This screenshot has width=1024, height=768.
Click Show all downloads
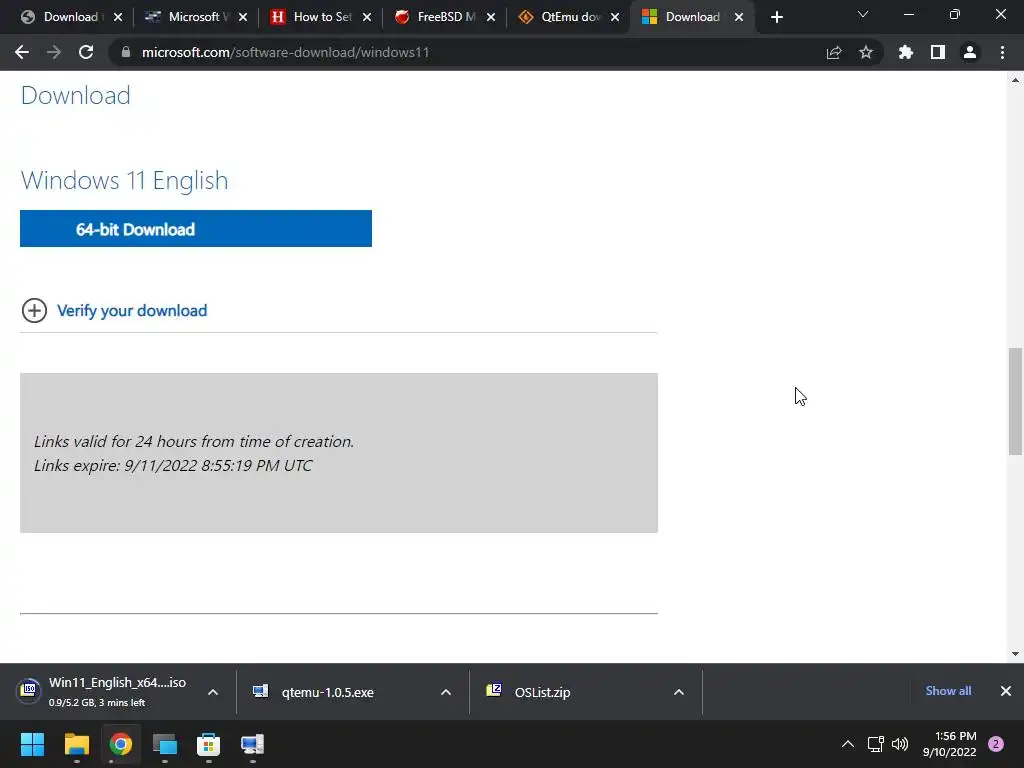[948, 691]
